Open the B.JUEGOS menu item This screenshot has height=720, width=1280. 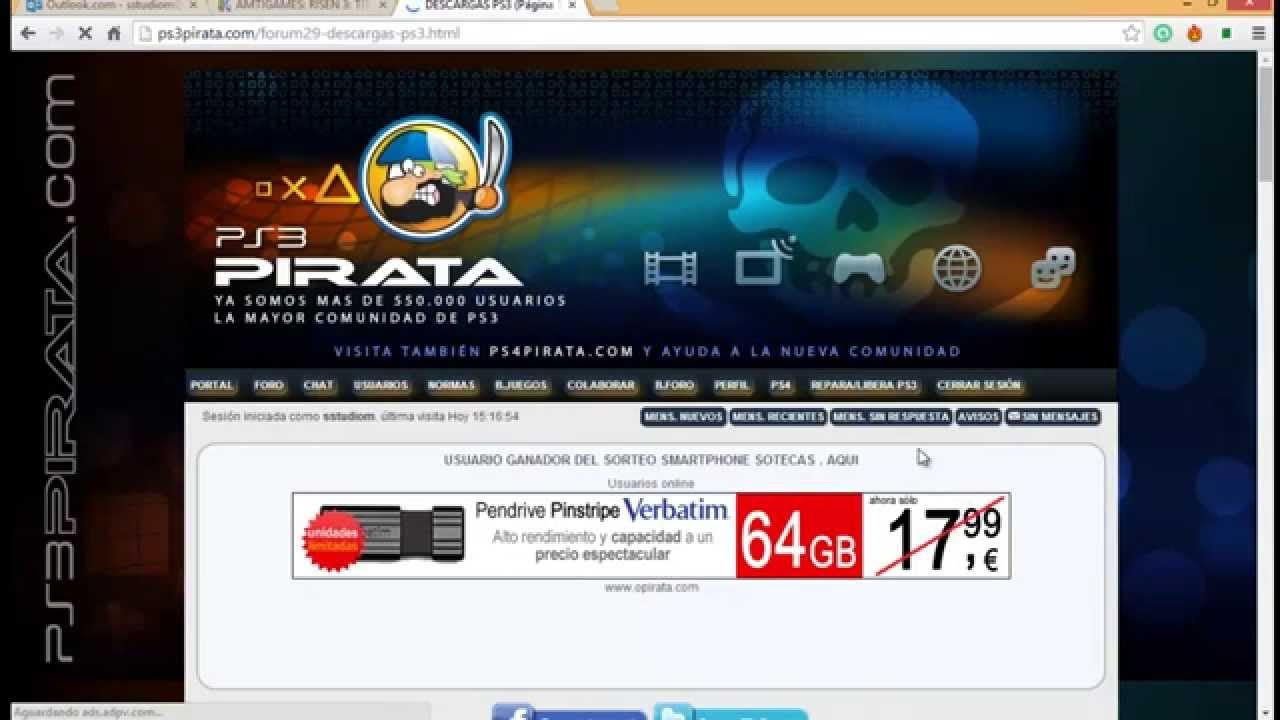[521, 385]
